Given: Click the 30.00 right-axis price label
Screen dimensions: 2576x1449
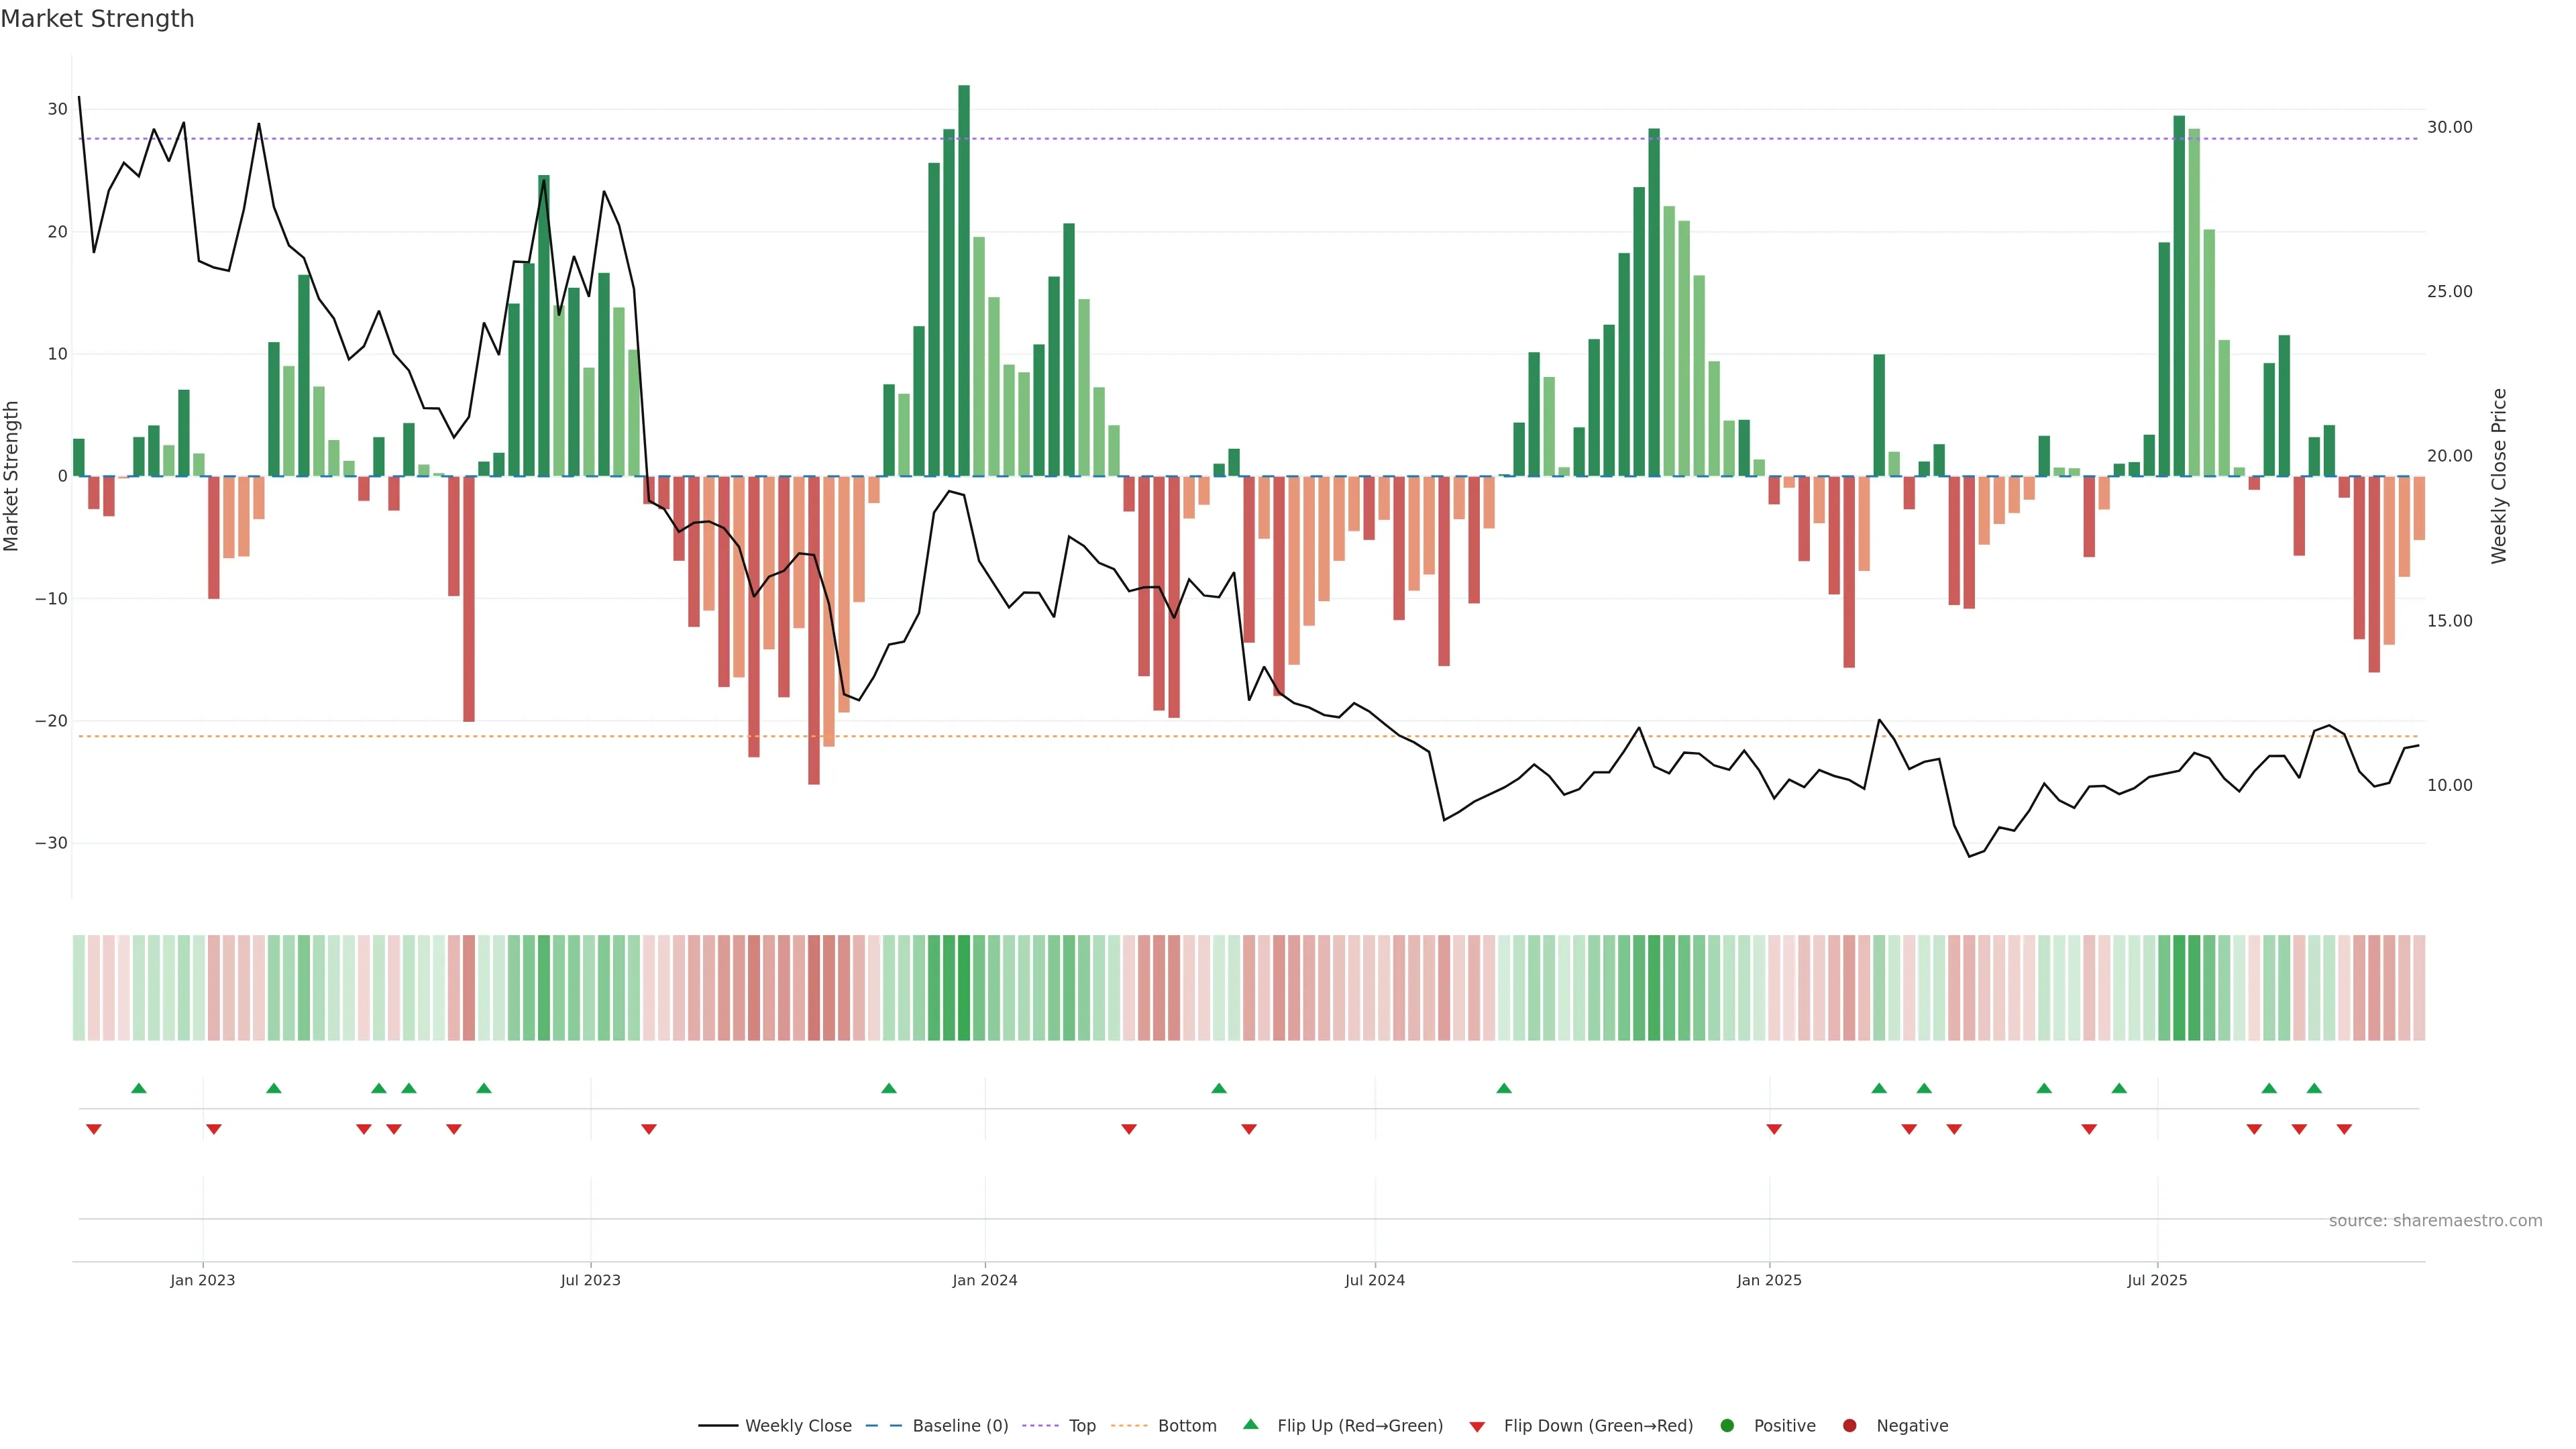Looking at the screenshot, I should click(x=2449, y=127).
